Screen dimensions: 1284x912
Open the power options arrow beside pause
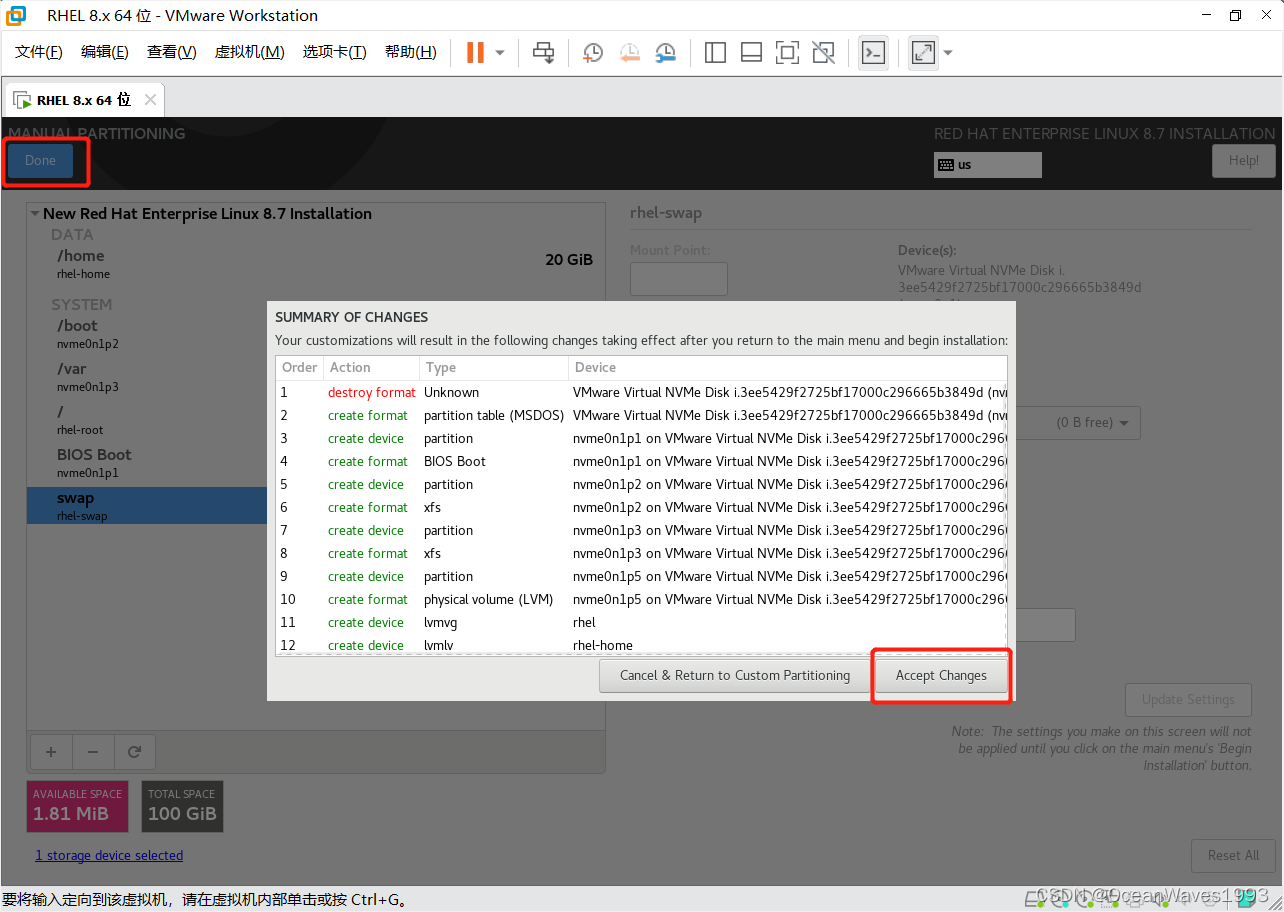(x=500, y=52)
